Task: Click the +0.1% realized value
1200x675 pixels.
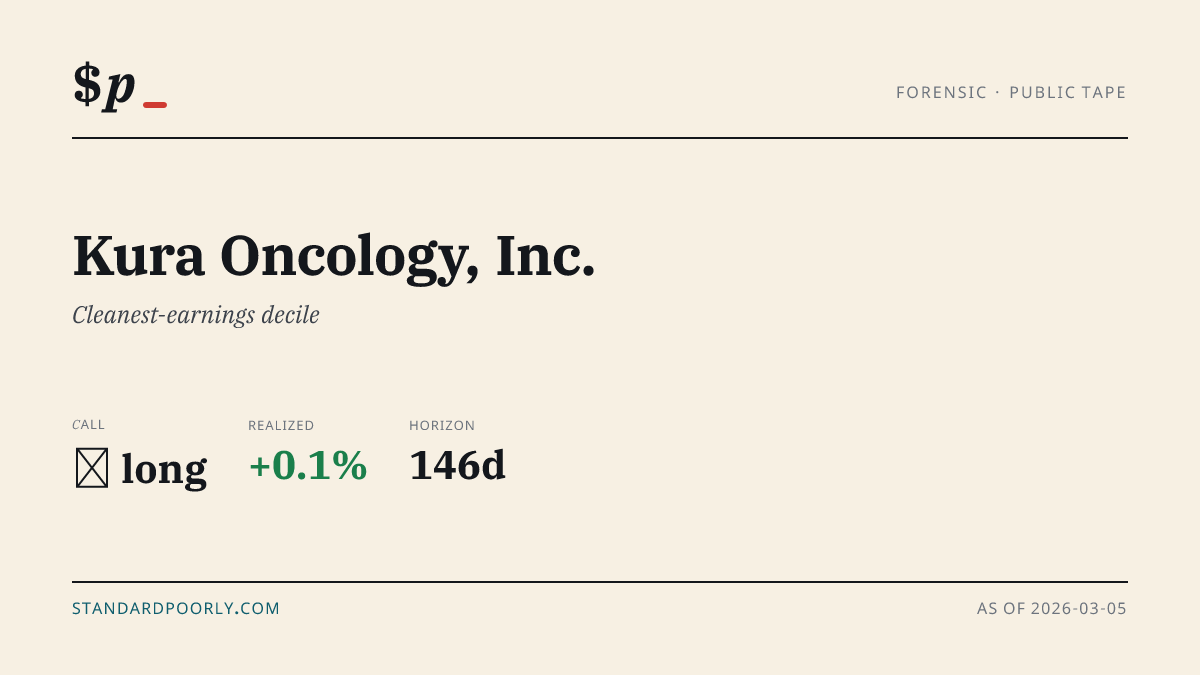Action: pyautogui.click(x=308, y=466)
